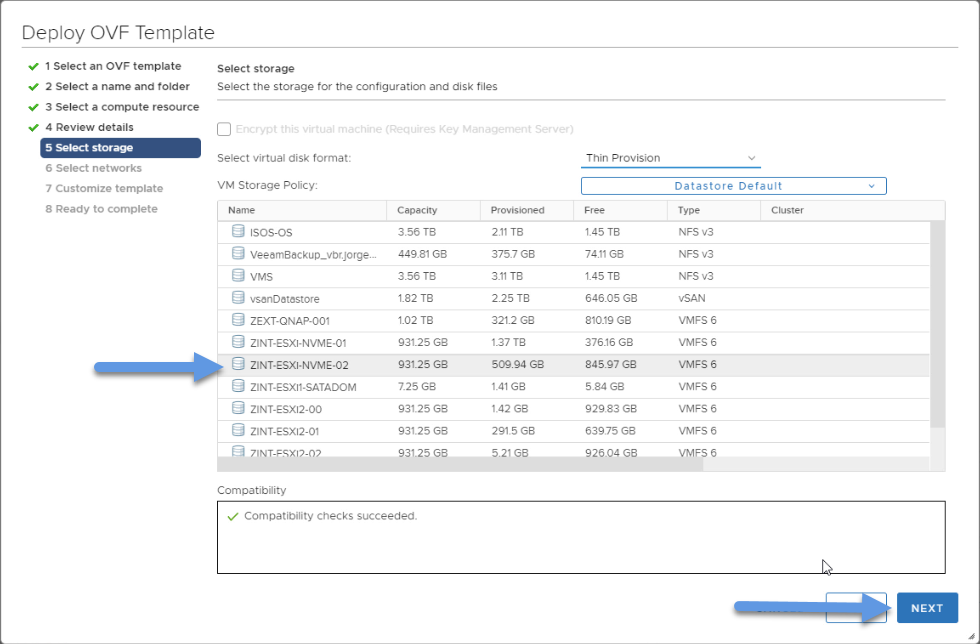Screen dimensions: 980x644
Task: Click the ZINT-ESXI1-SATADOM datastore icon
Action: [x=238, y=385]
